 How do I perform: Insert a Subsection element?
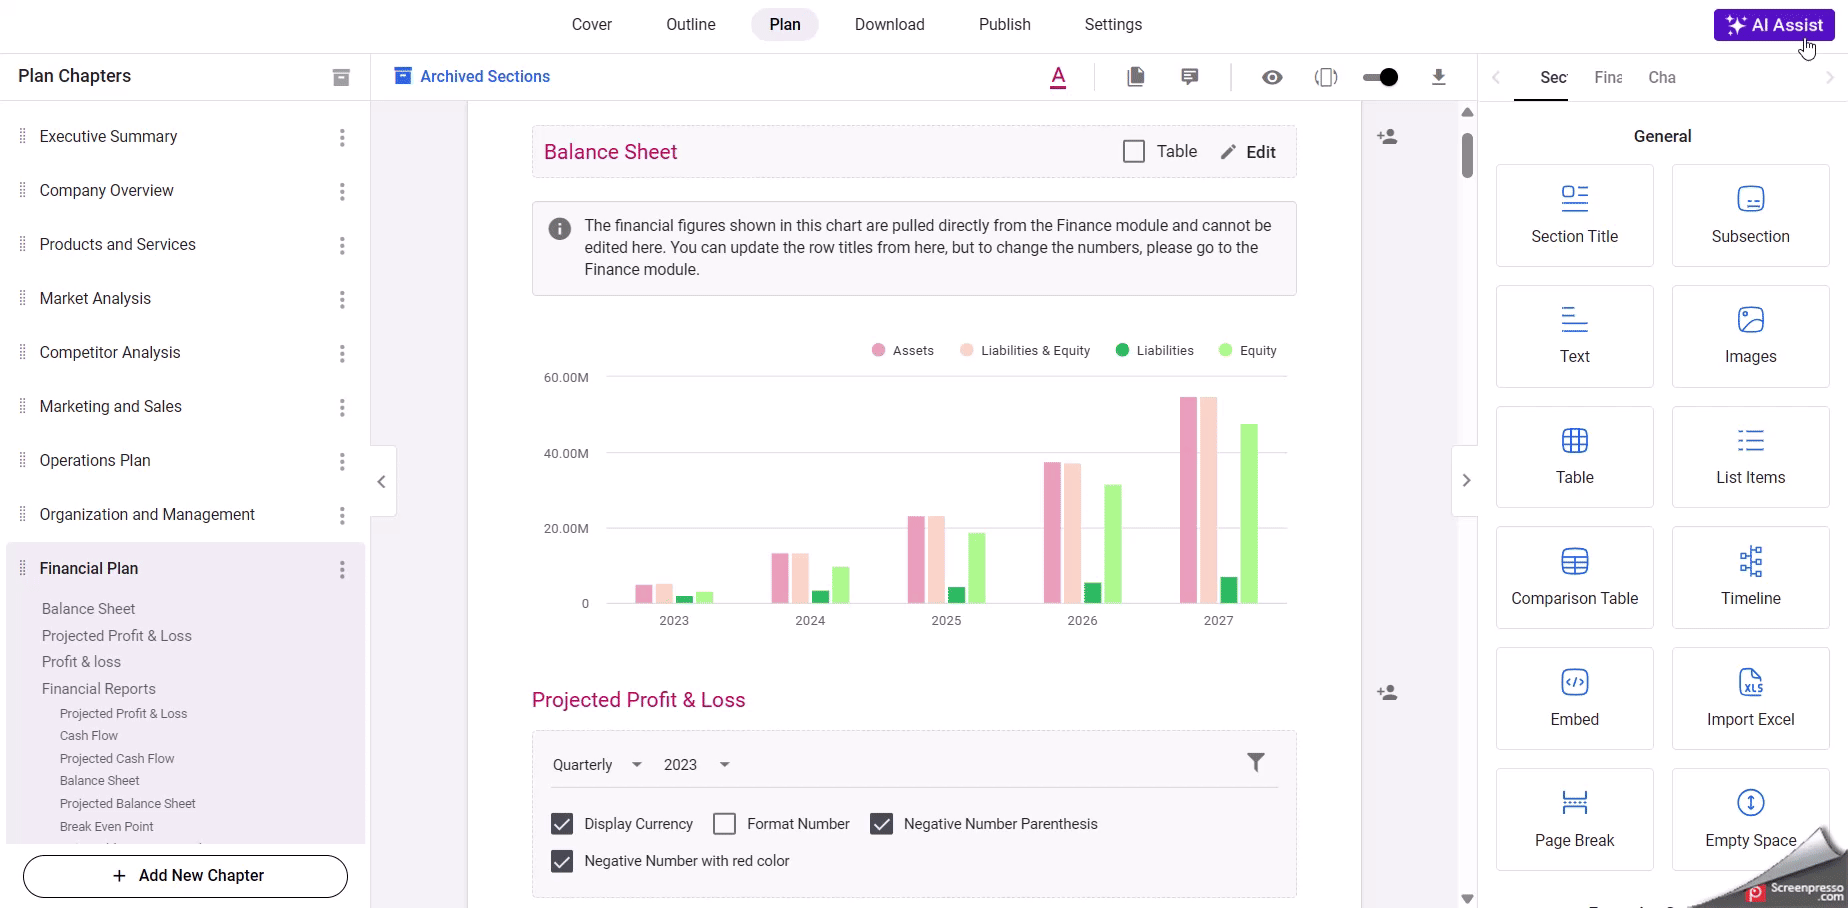coord(1751,216)
